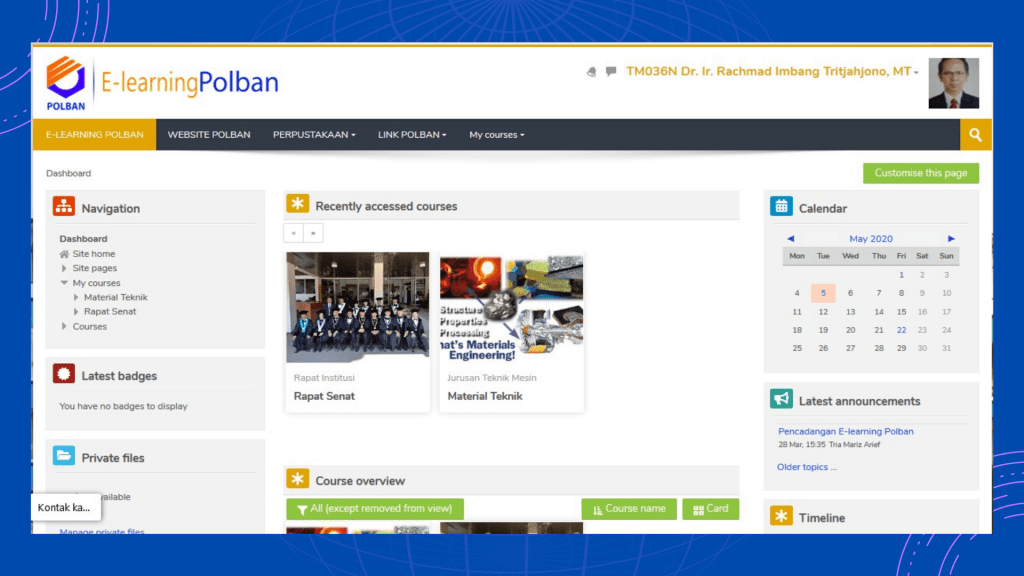Screen dimensions: 1024x576
Task: Open the PERPUSTAKAAN dropdown menu
Action: (x=314, y=135)
